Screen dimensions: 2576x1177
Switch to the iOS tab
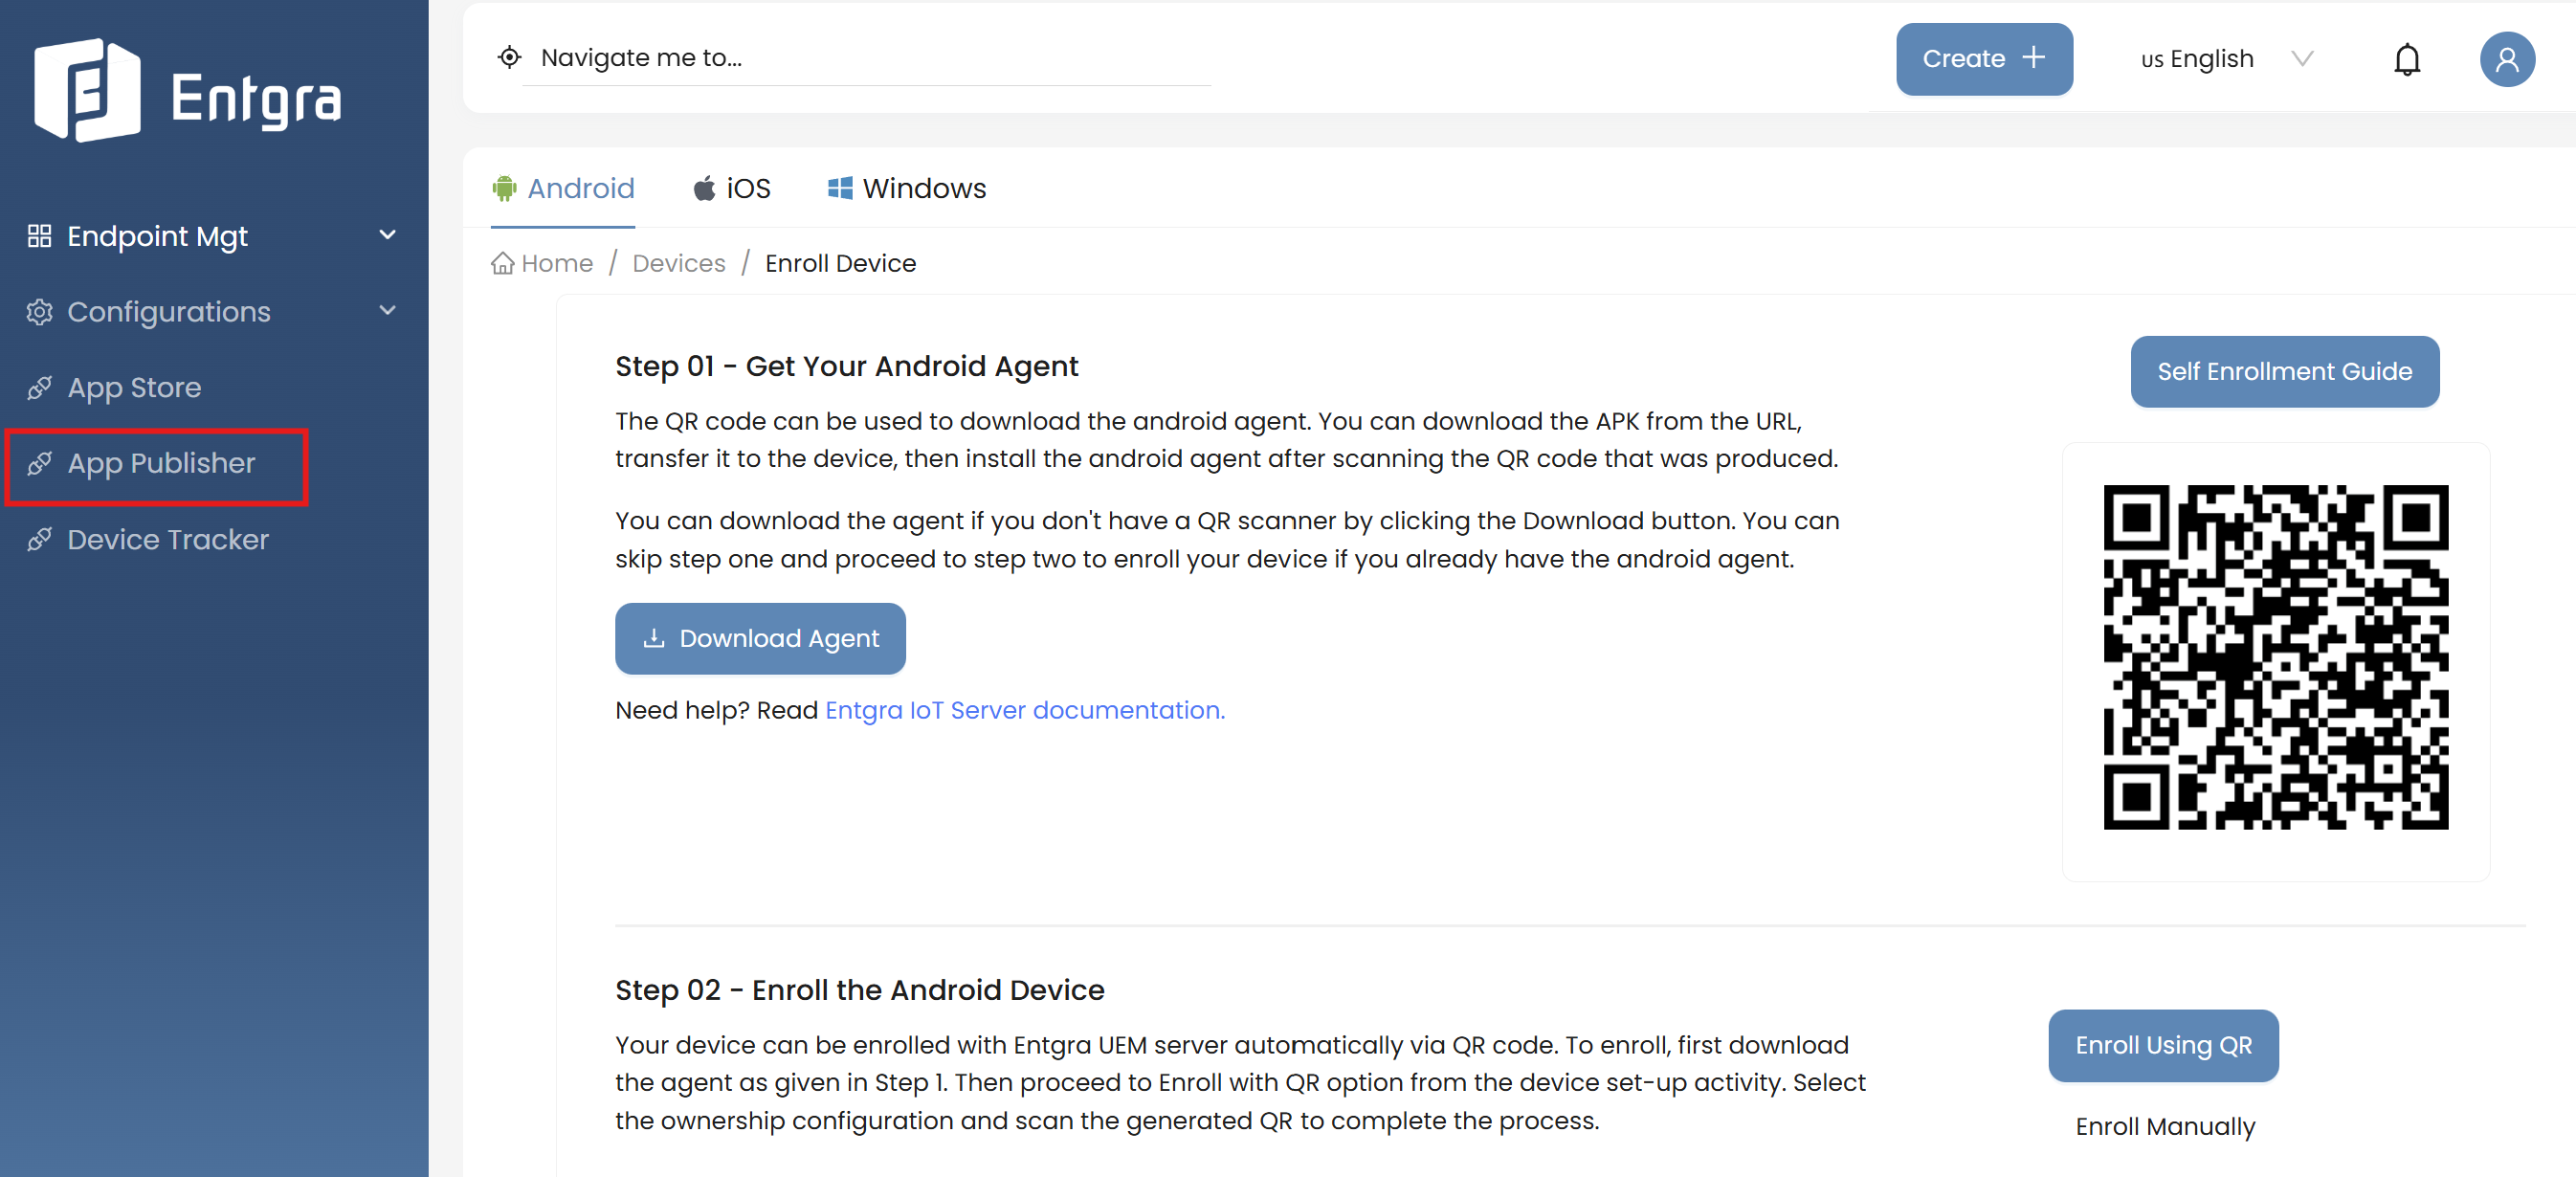point(732,188)
